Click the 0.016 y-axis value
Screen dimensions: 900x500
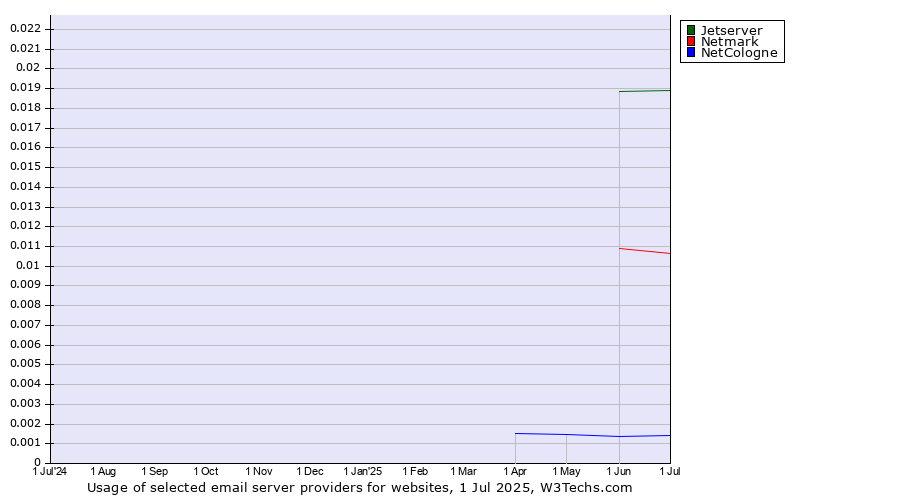tap(25, 146)
